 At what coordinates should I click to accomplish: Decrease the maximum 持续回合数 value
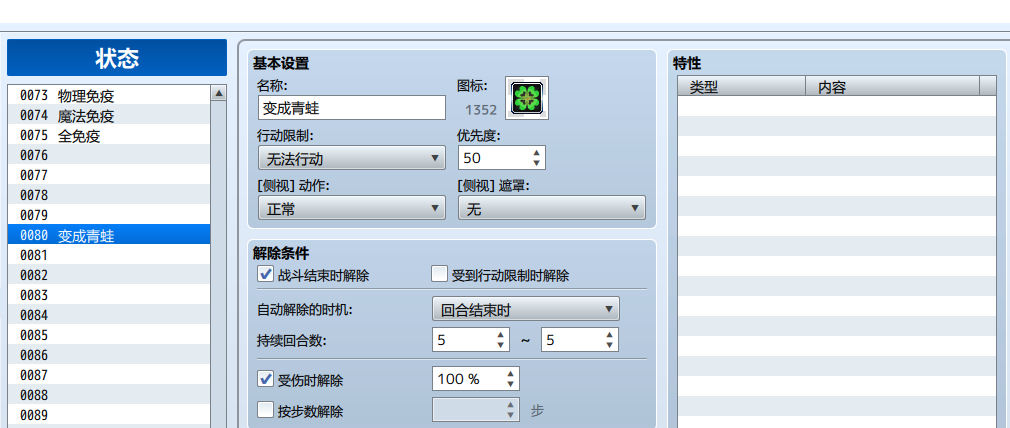pos(609,345)
